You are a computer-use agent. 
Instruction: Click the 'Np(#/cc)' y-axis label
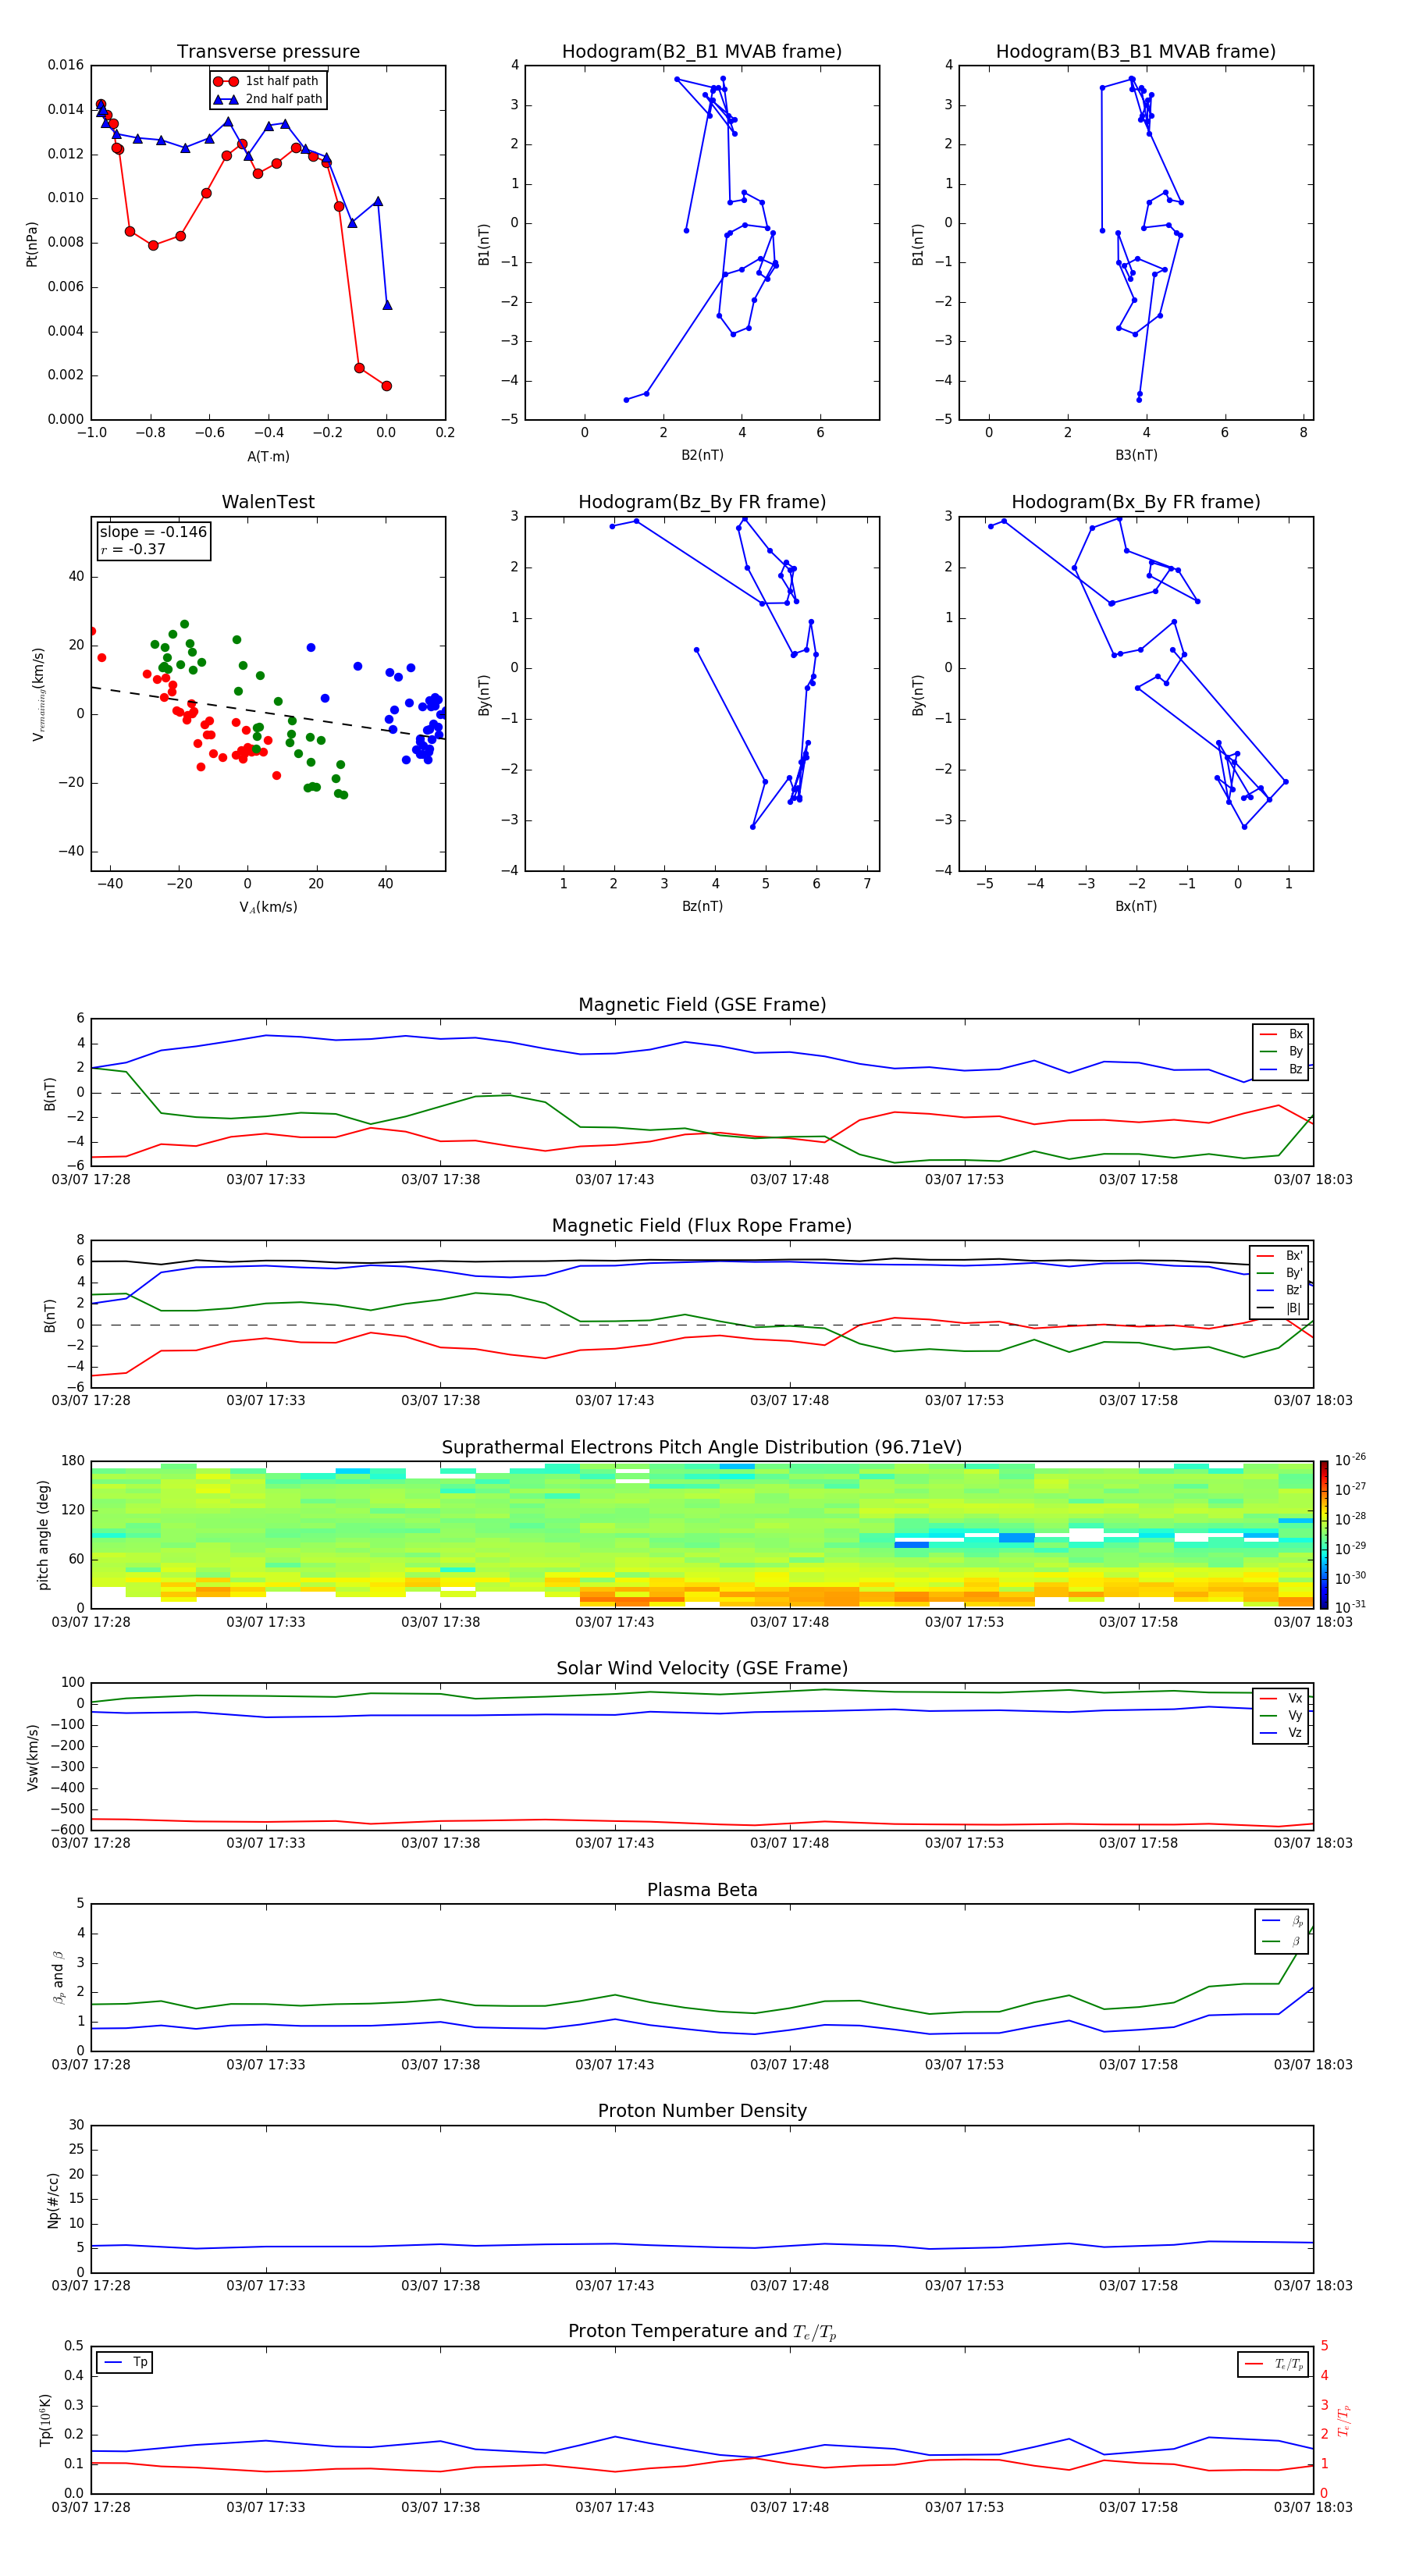pos(54,2200)
